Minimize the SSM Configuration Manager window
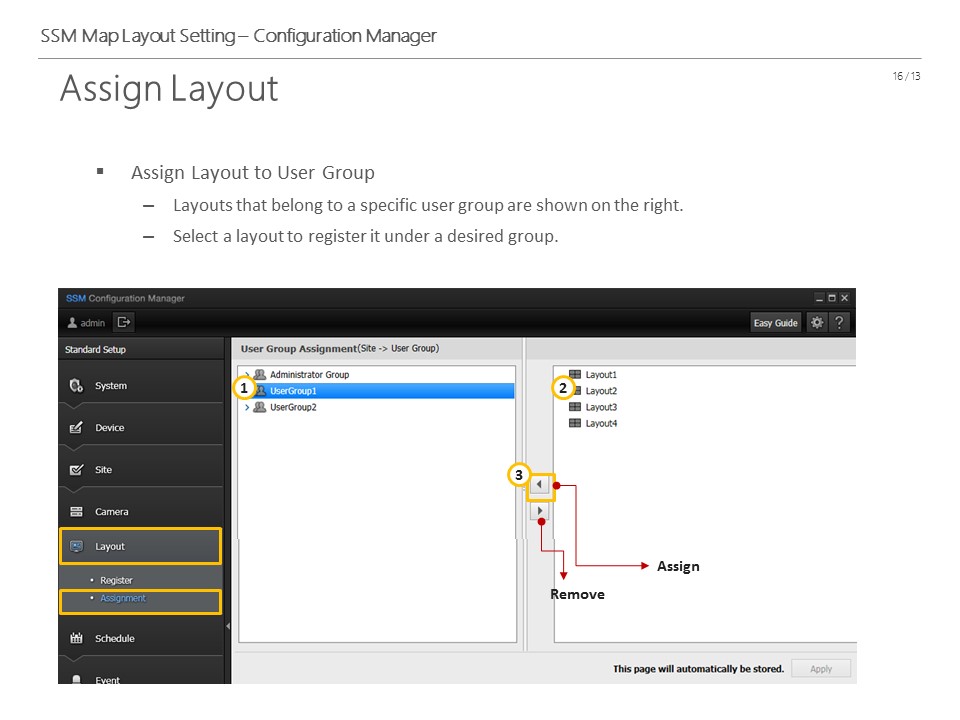Viewport: 960px width, 720px height. pyautogui.click(x=819, y=298)
